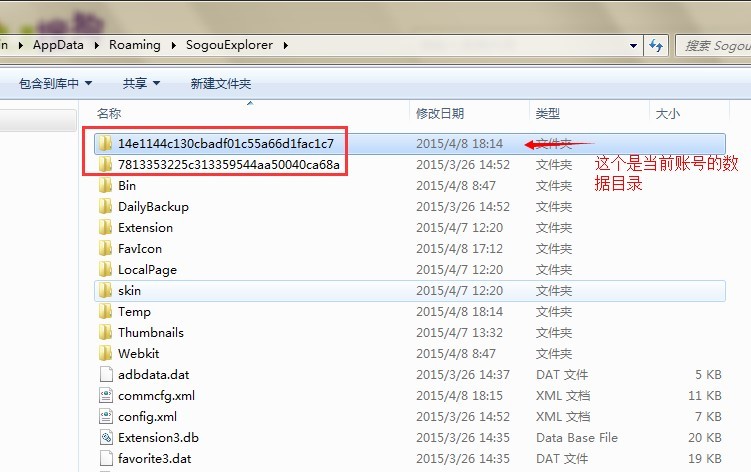Click 19 KB size of favorite3.dat
This screenshot has height=472, width=751.
coord(705,459)
